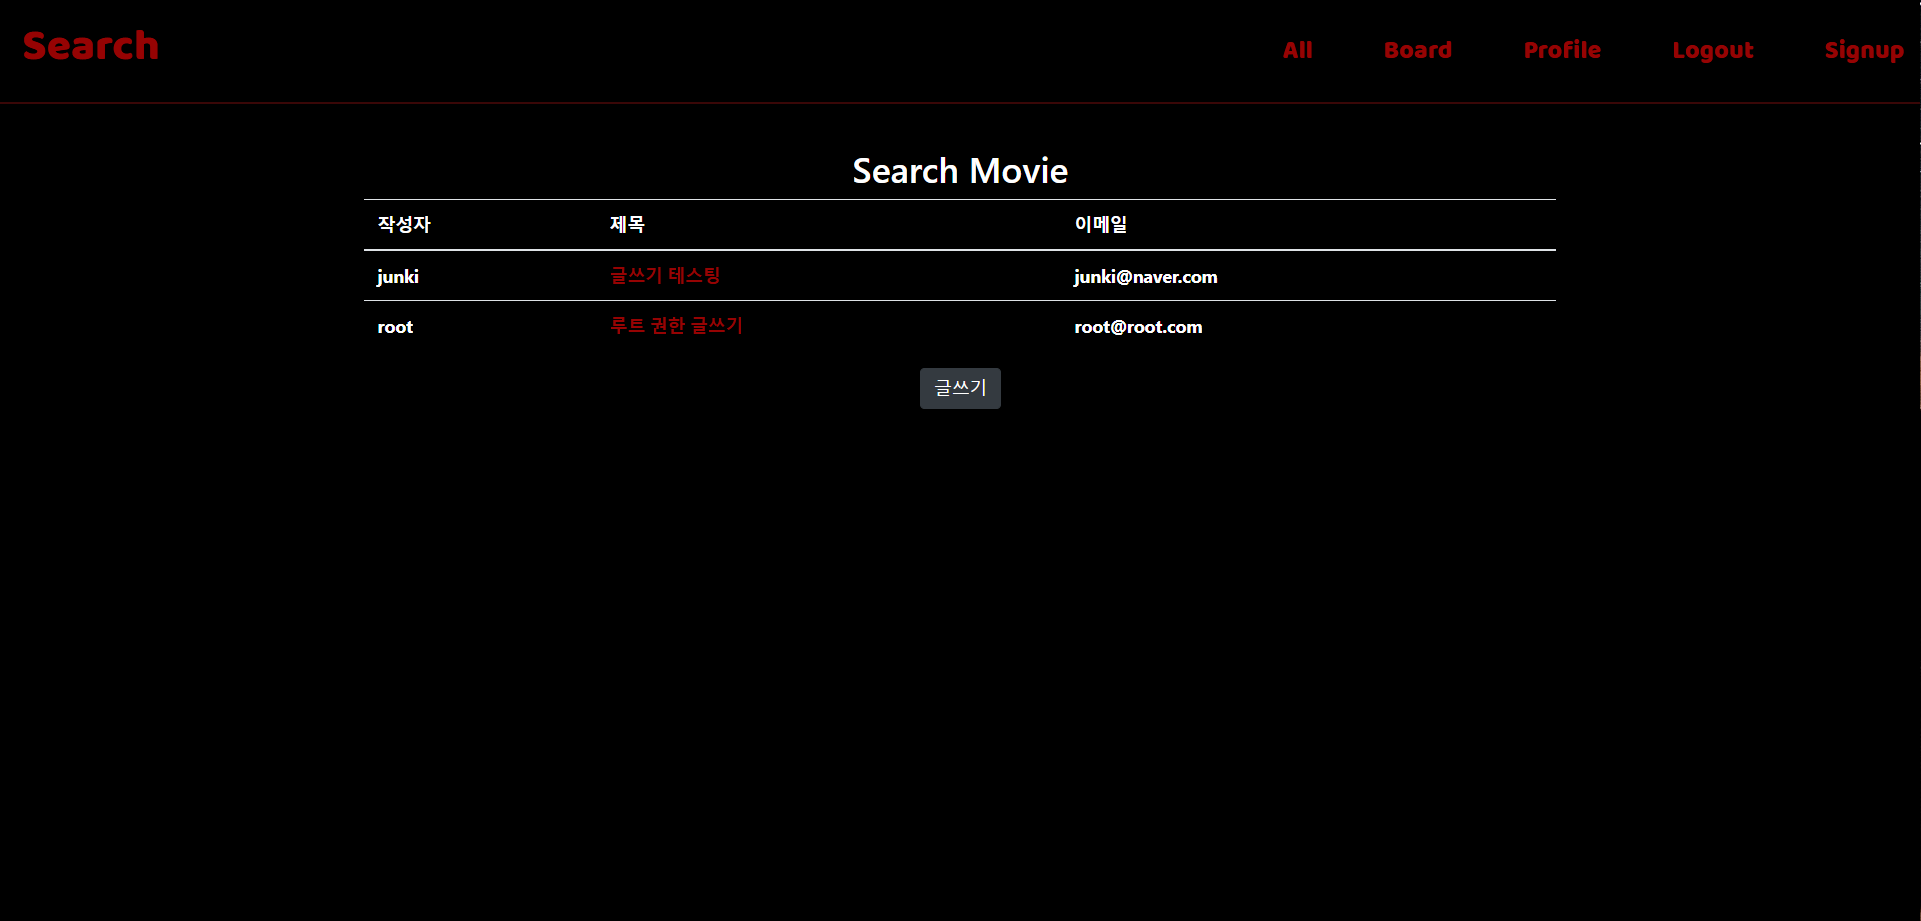Open the post titled 루트 권한 글쓰기
This screenshot has height=921, width=1921.
(677, 326)
